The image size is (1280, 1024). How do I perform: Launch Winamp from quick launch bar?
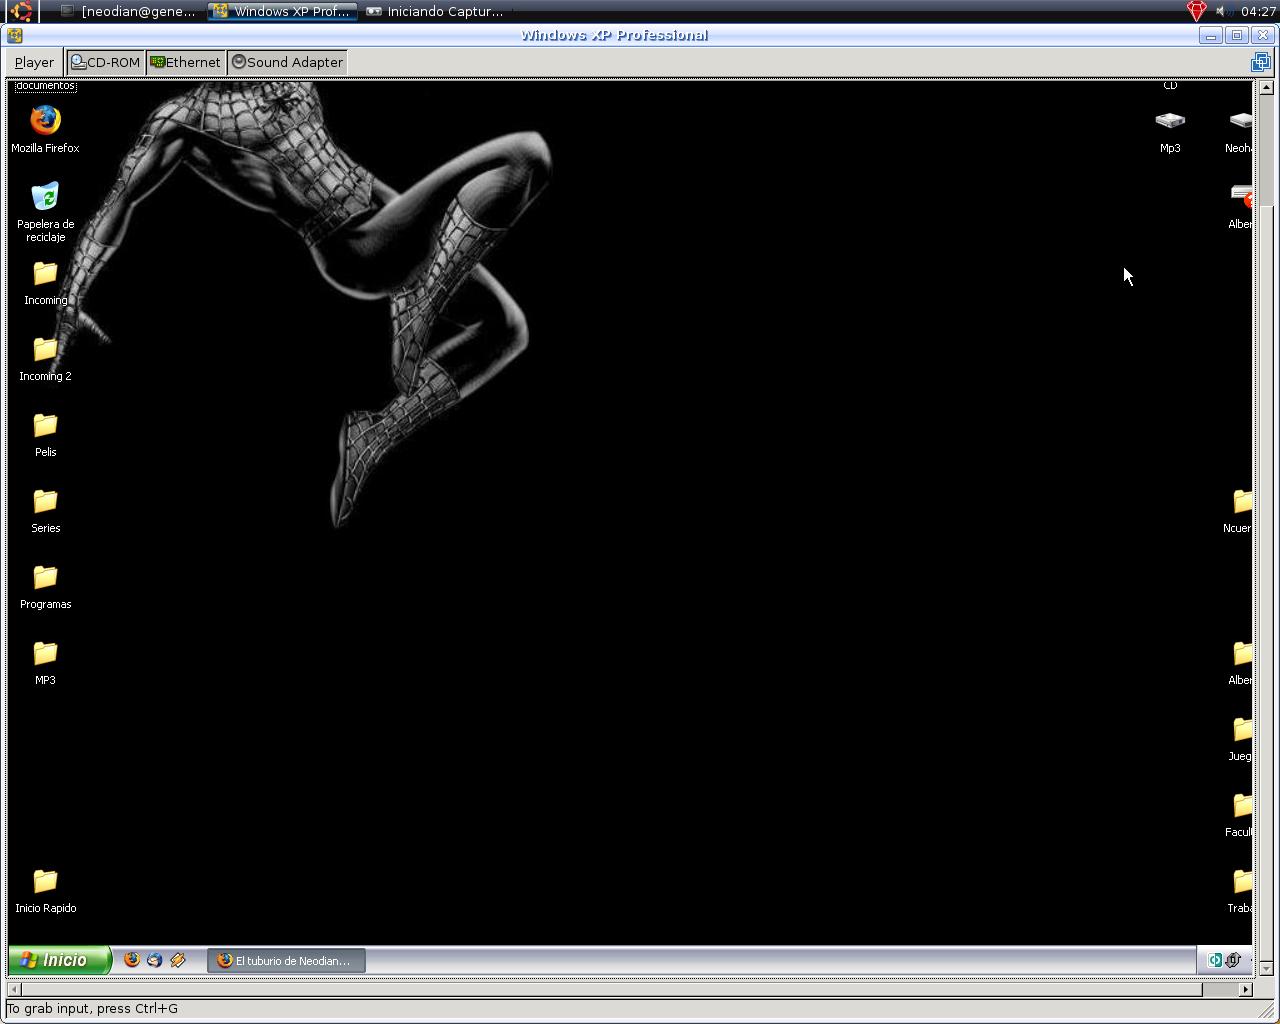coord(178,960)
